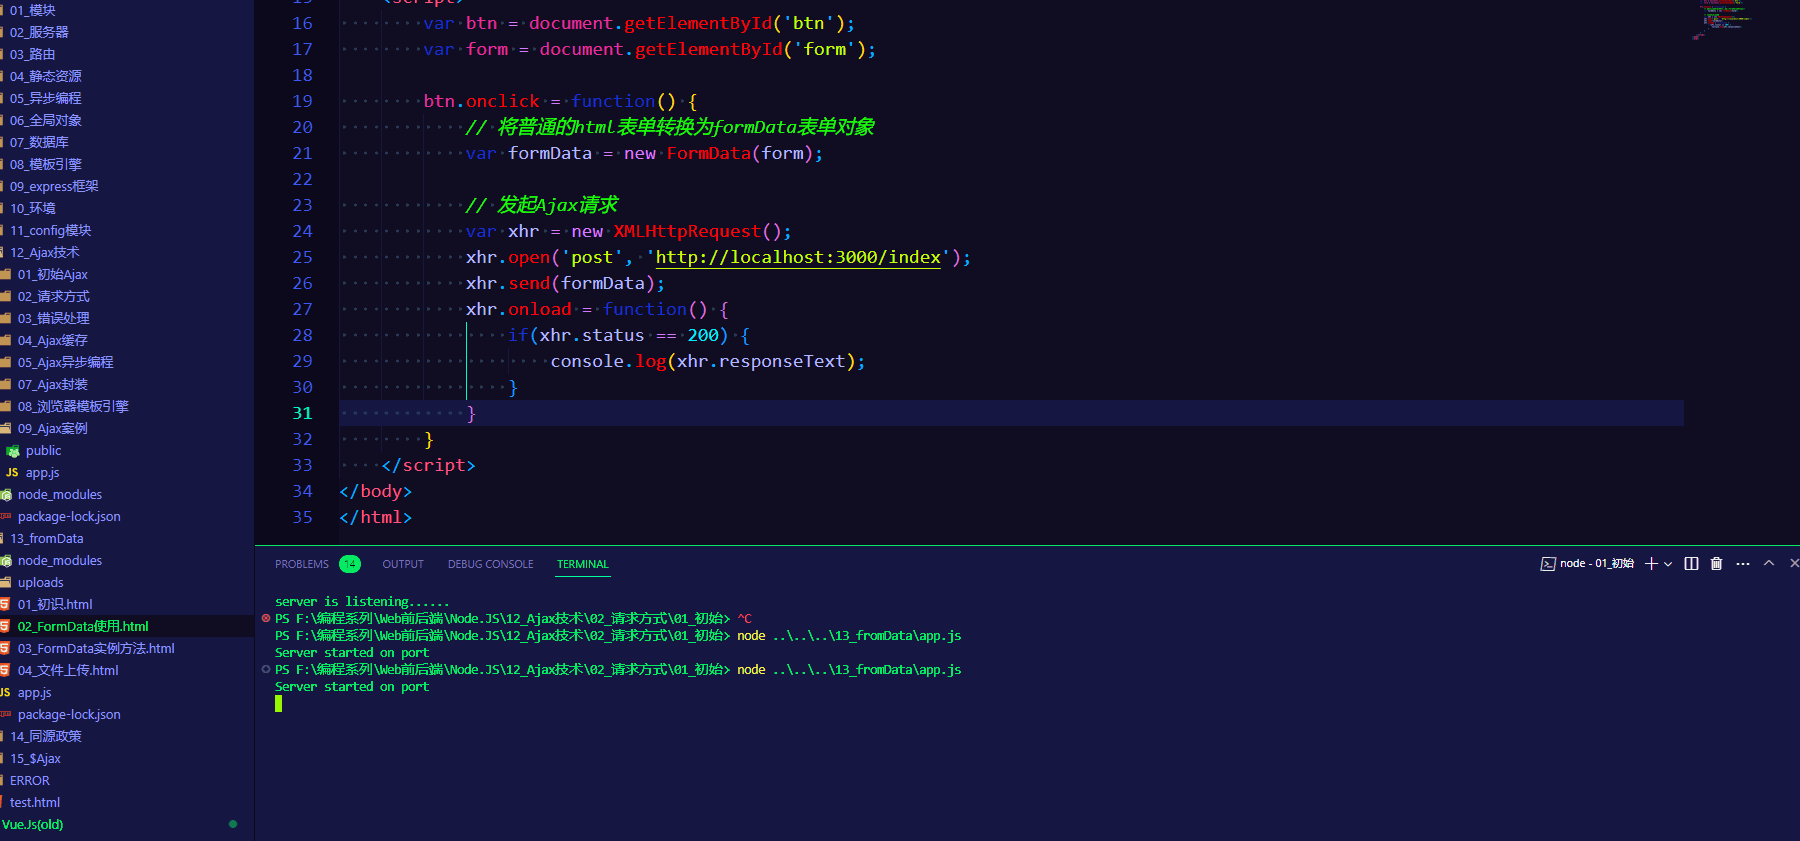Open the 01_初始Ajax subfolder

[x=52, y=274]
